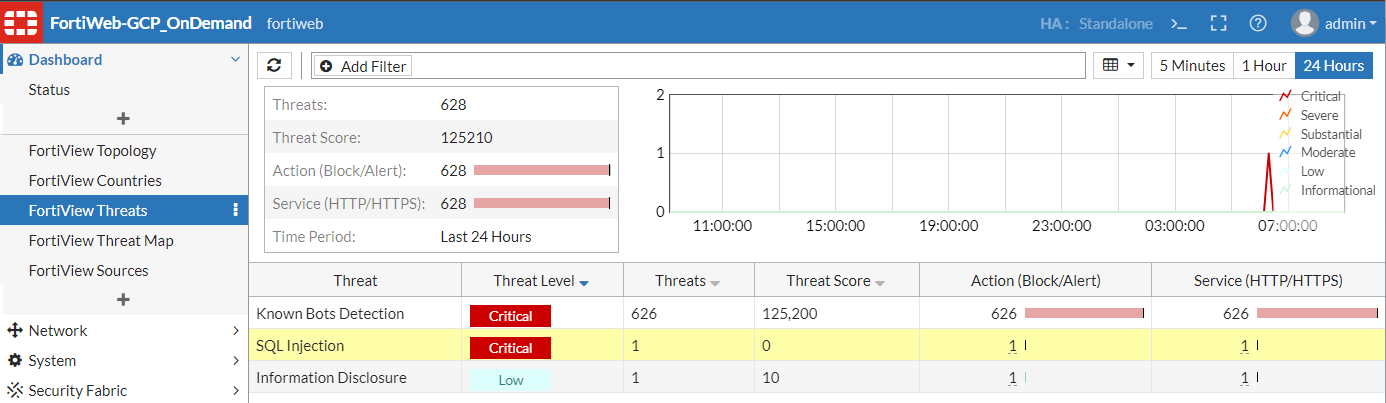1386x403 pixels.
Task: Click the summary Service (HTTP/HTTPS) bar
Action: 541,203
